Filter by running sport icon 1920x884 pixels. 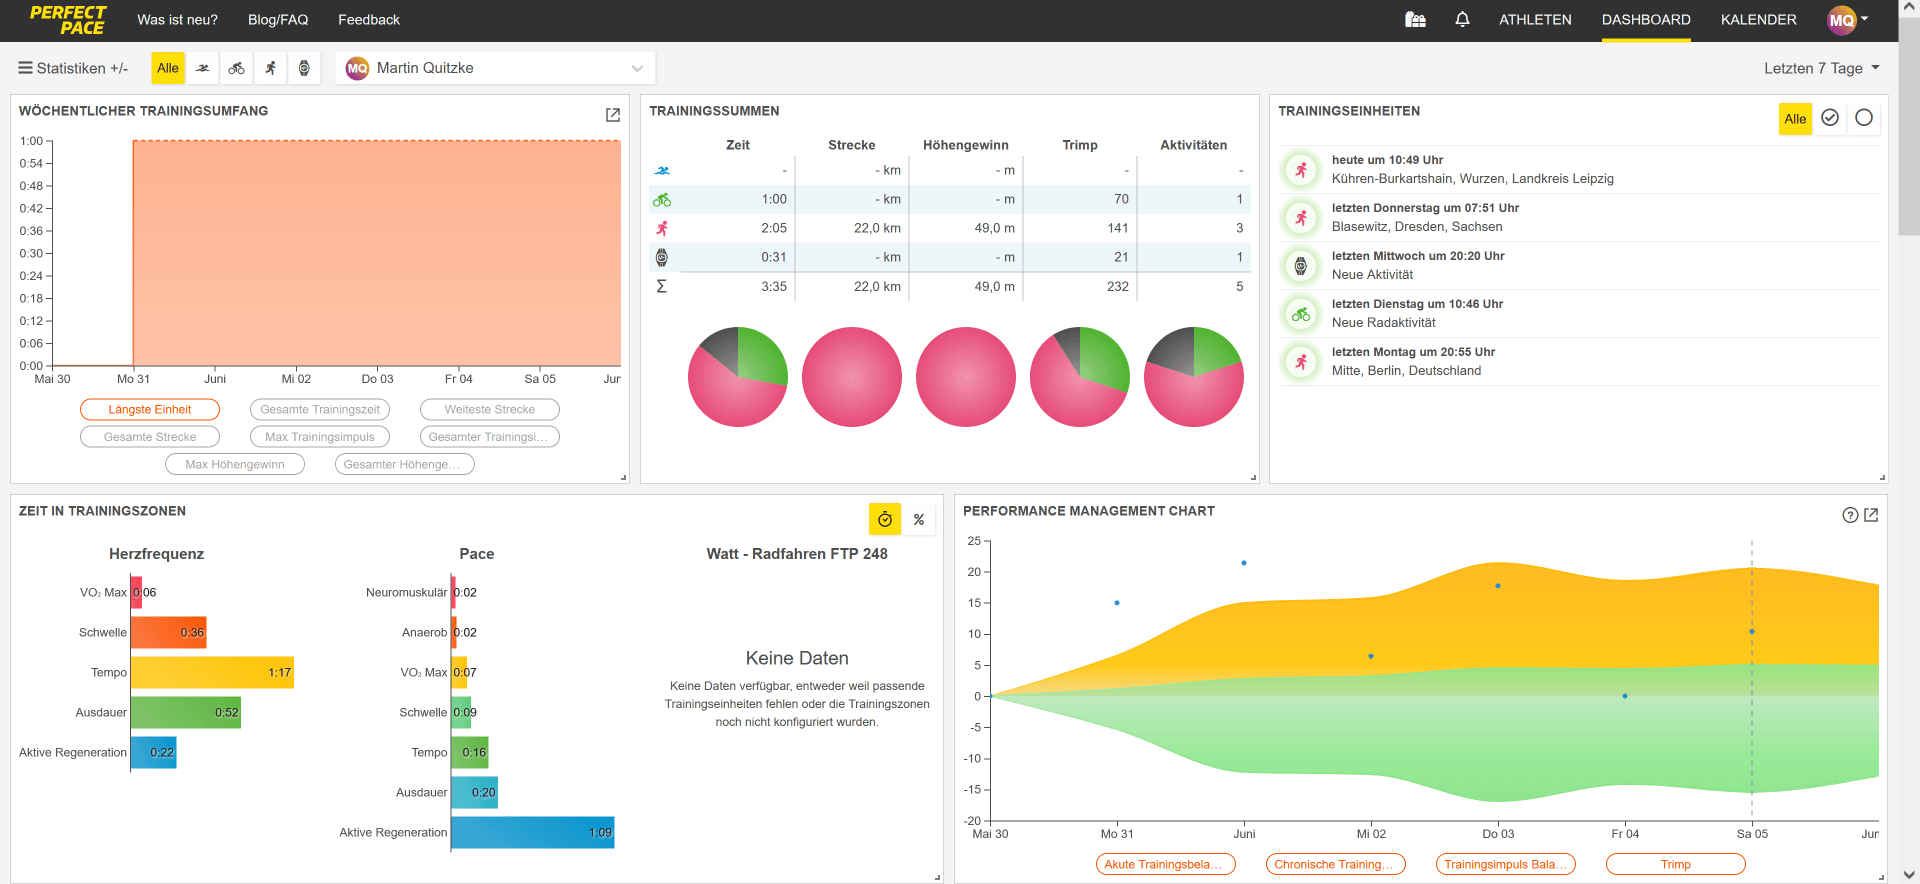point(271,68)
